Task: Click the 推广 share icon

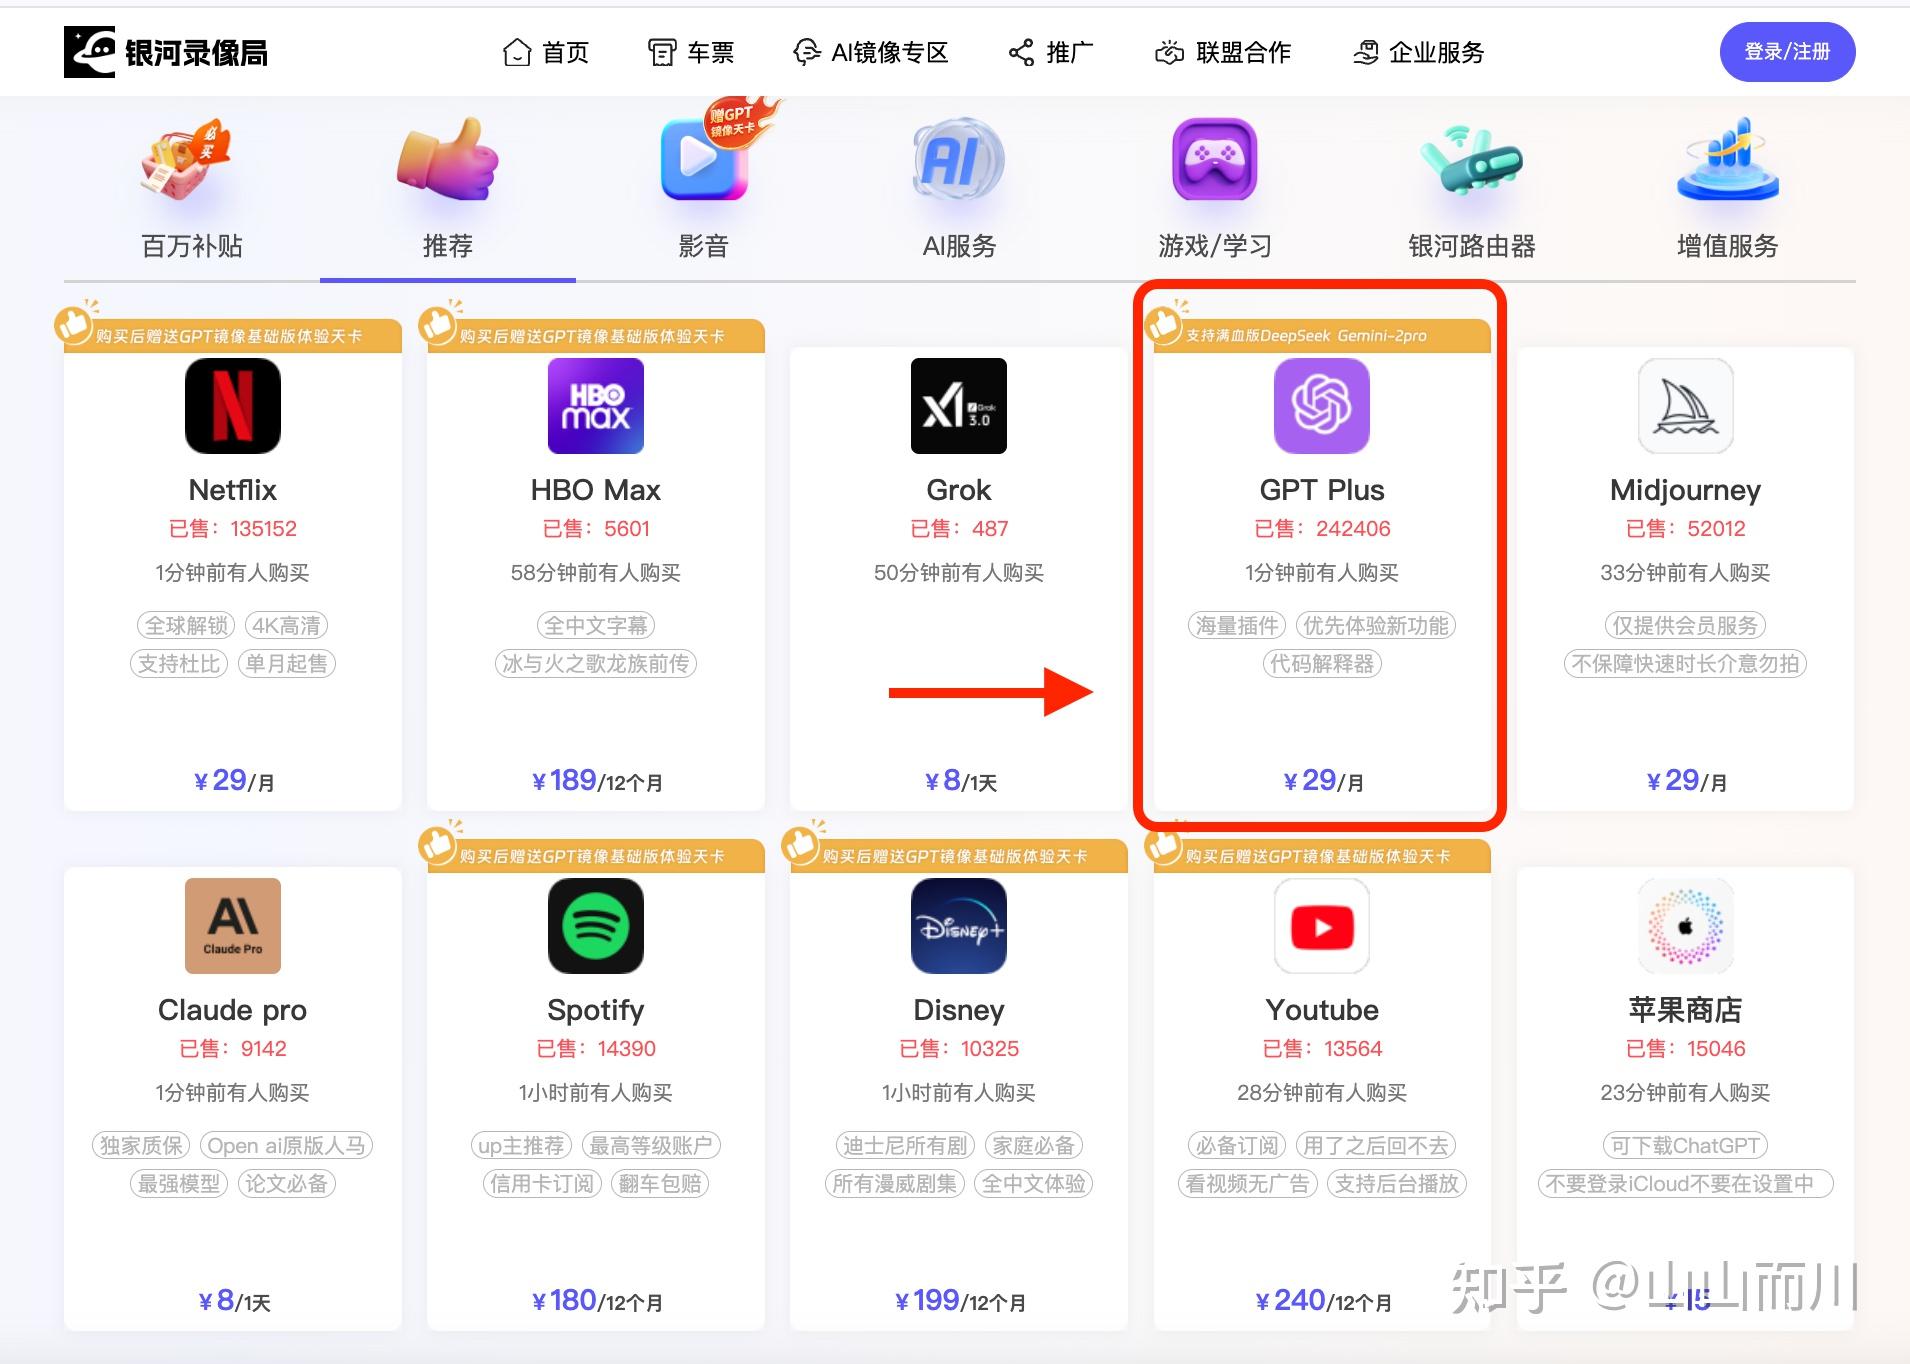Action: 1021,52
